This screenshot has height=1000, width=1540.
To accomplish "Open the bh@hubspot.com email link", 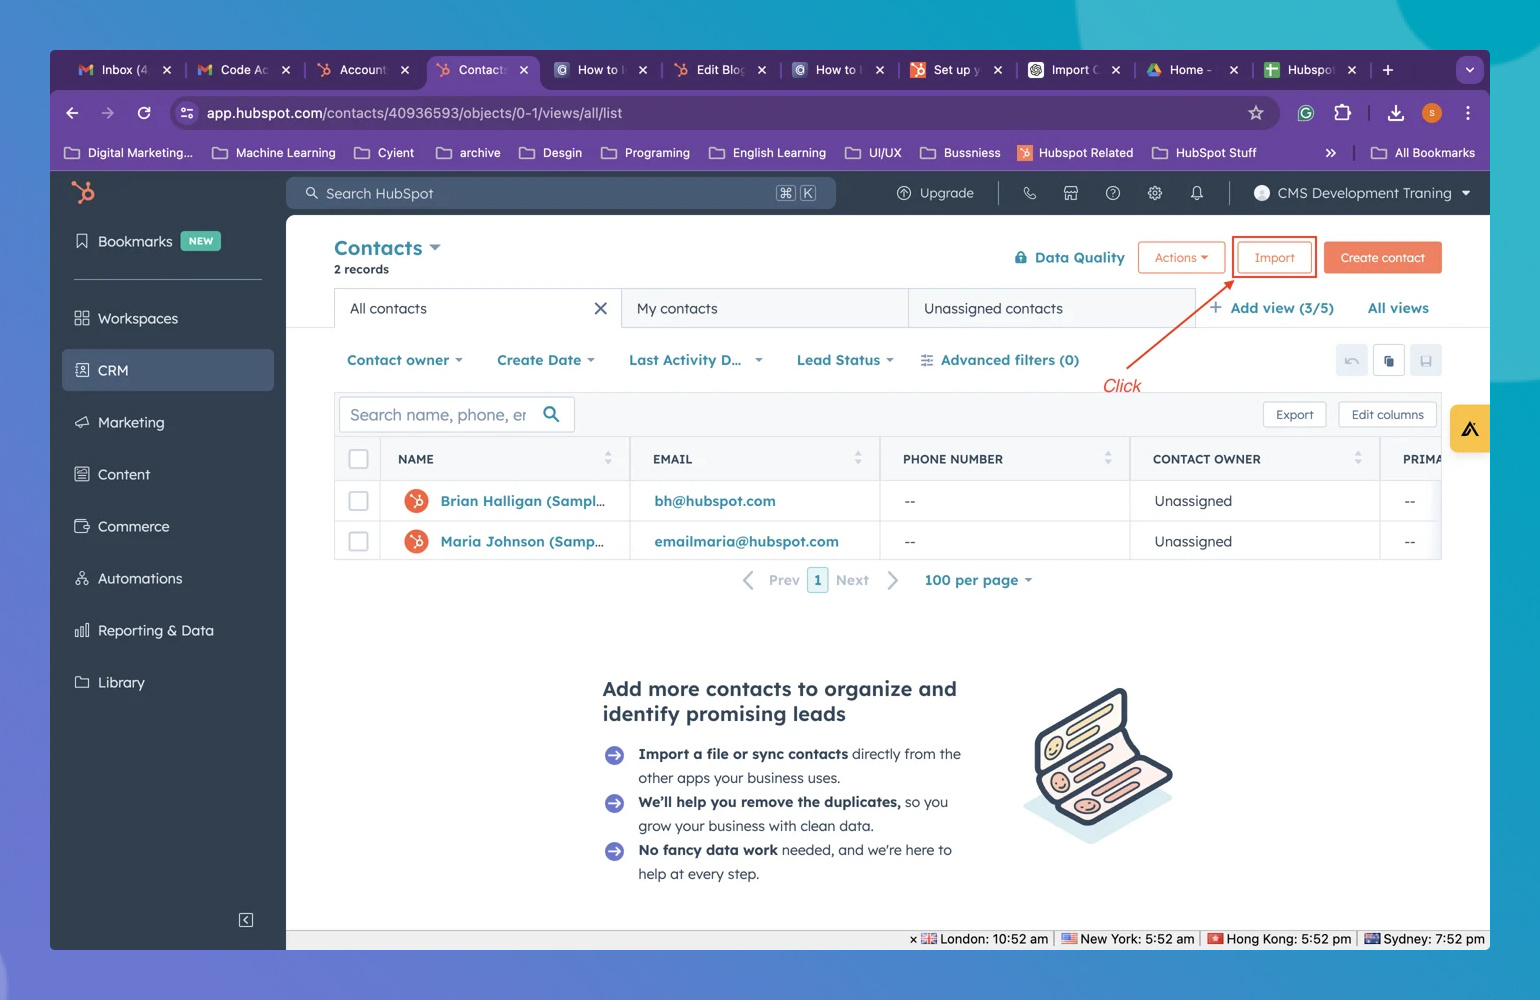I will point(714,501).
